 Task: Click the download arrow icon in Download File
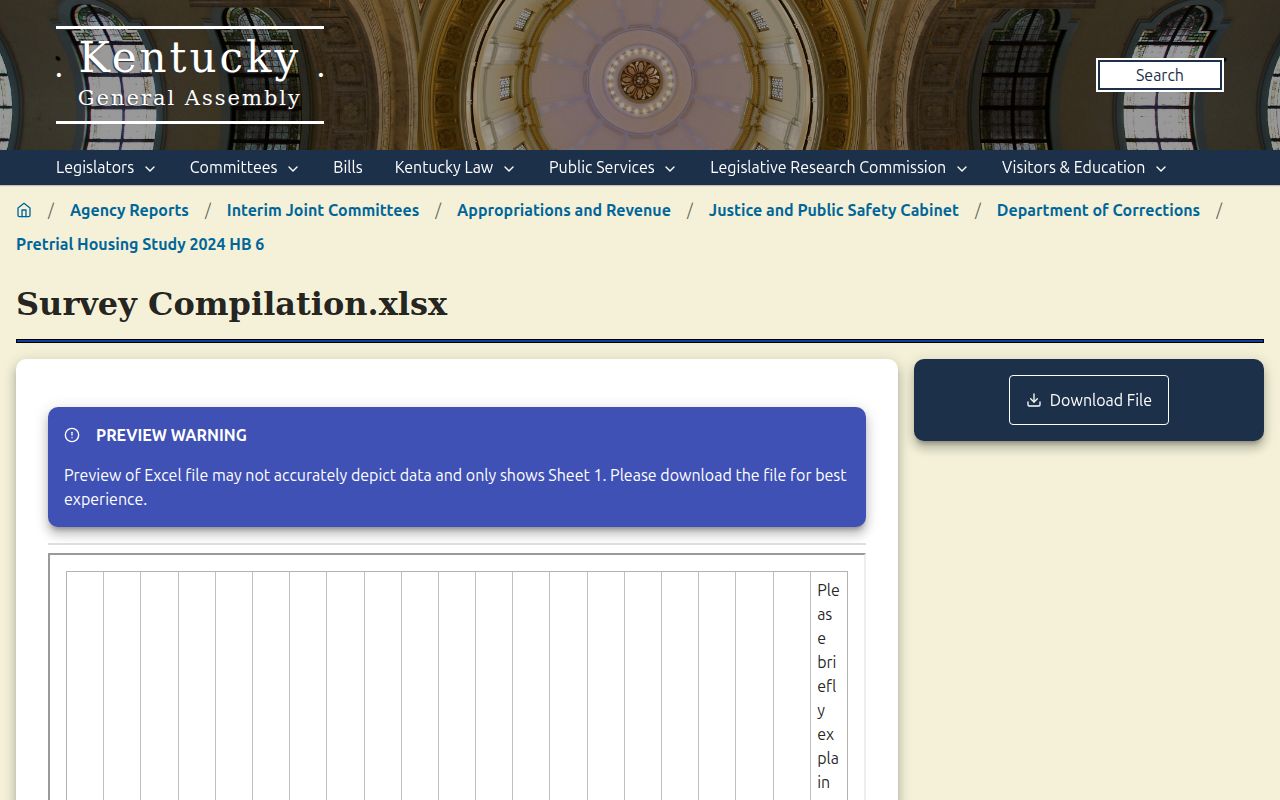pyautogui.click(x=1034, y=400)
